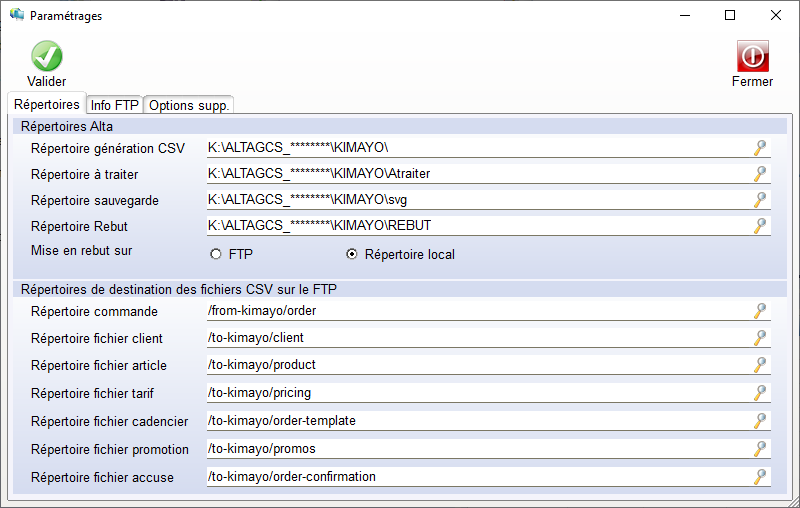The width and height of the screenshot is (800, 508).
Task: Select the Répertoires tab
Action: 46,104
